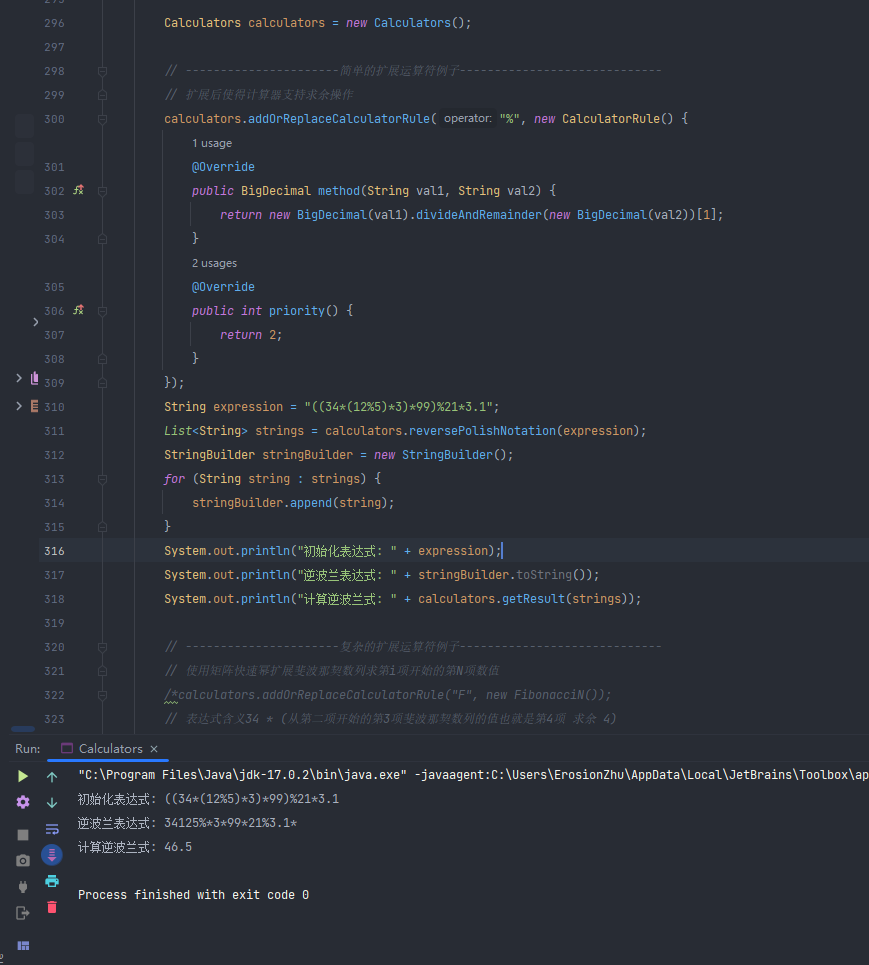Collapse the code block at line 300
This screenshot has width=869, height=965.
tap(102, 119)
